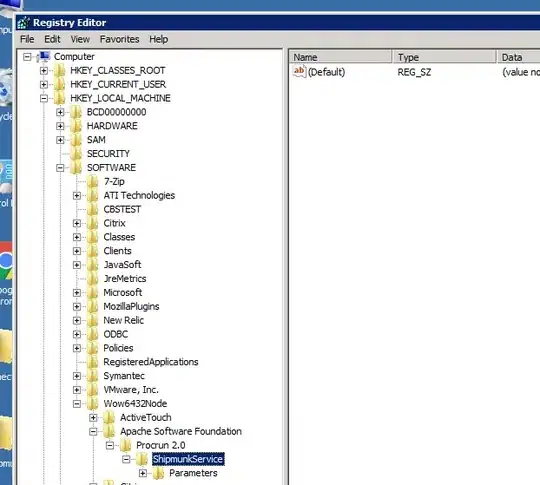
Task: Select the ODBC key label
Action: click(x=116, y=334)
